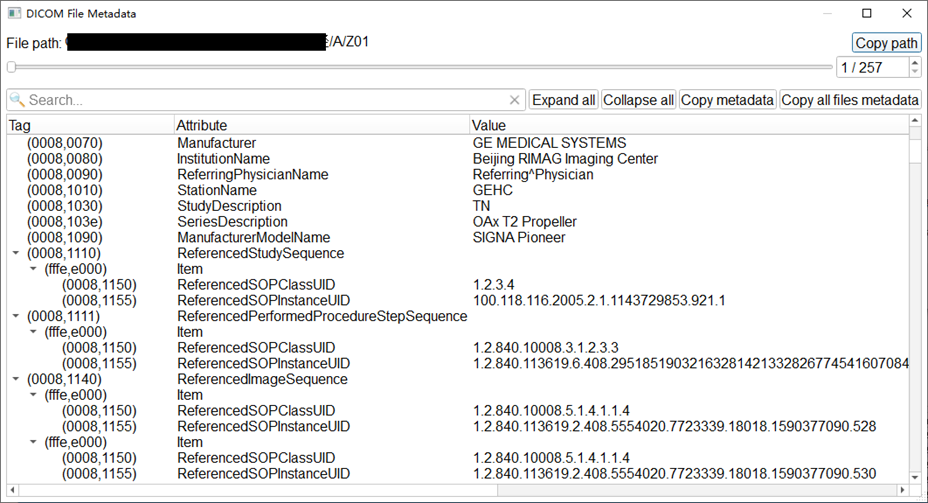Collapse the ReferencedImageSequence node
The image size is (928, 503).
click(x=15, y=379)
